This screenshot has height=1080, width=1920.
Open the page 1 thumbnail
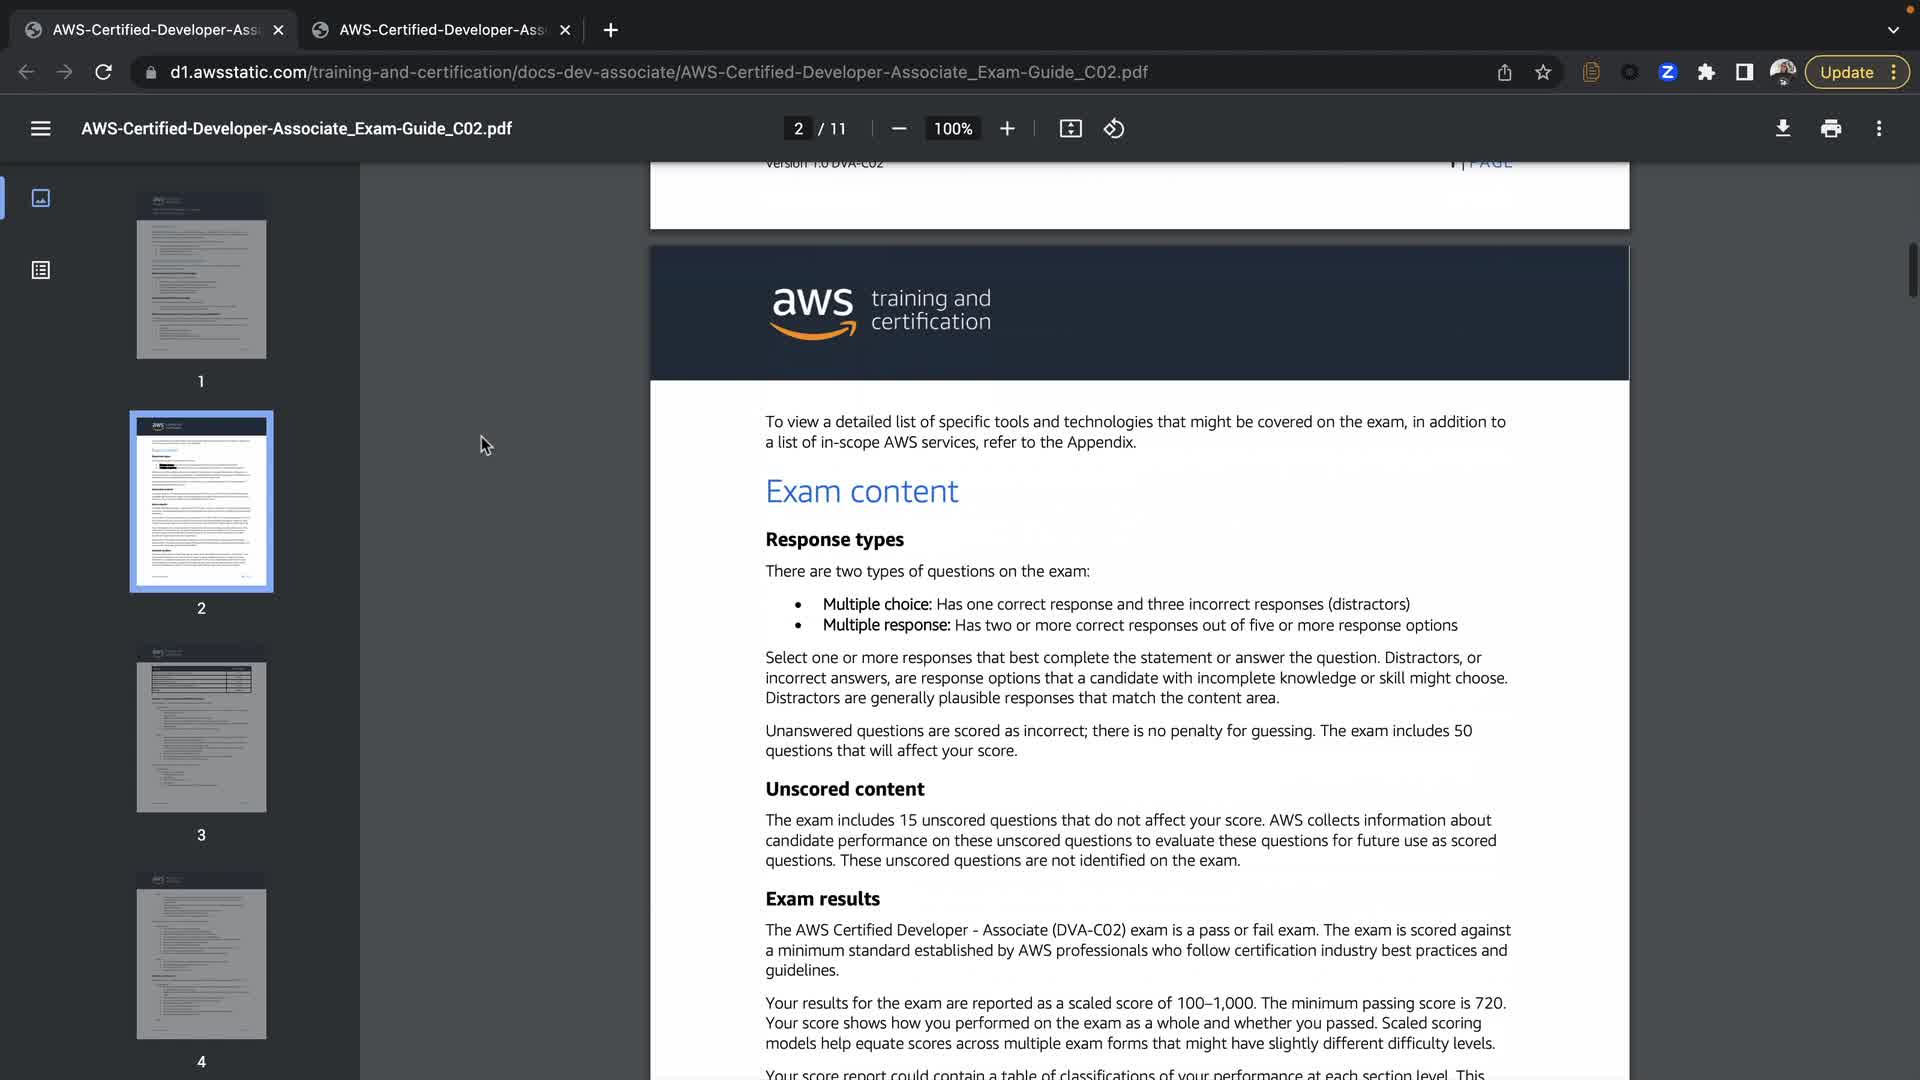pyautogui.click(x=201, y=276)
